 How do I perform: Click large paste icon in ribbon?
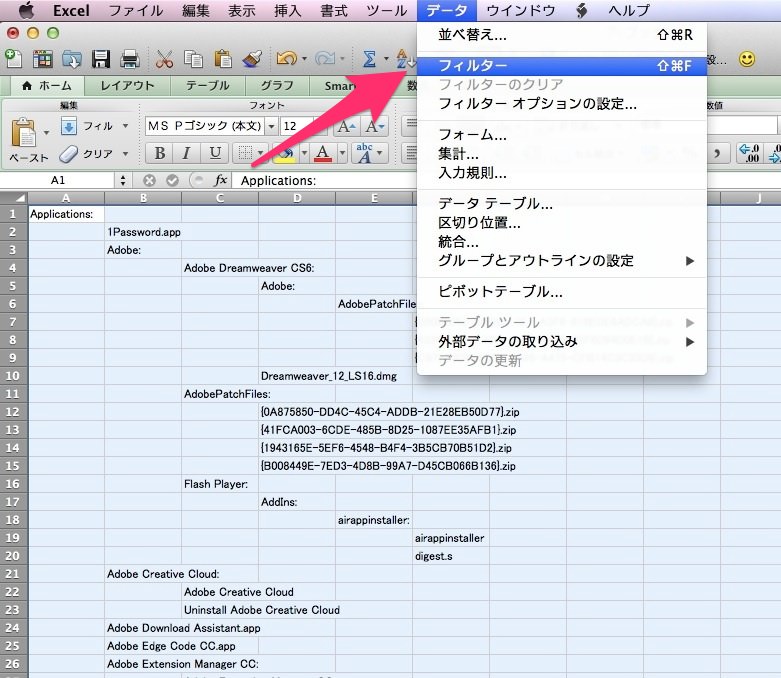point(23,133)
